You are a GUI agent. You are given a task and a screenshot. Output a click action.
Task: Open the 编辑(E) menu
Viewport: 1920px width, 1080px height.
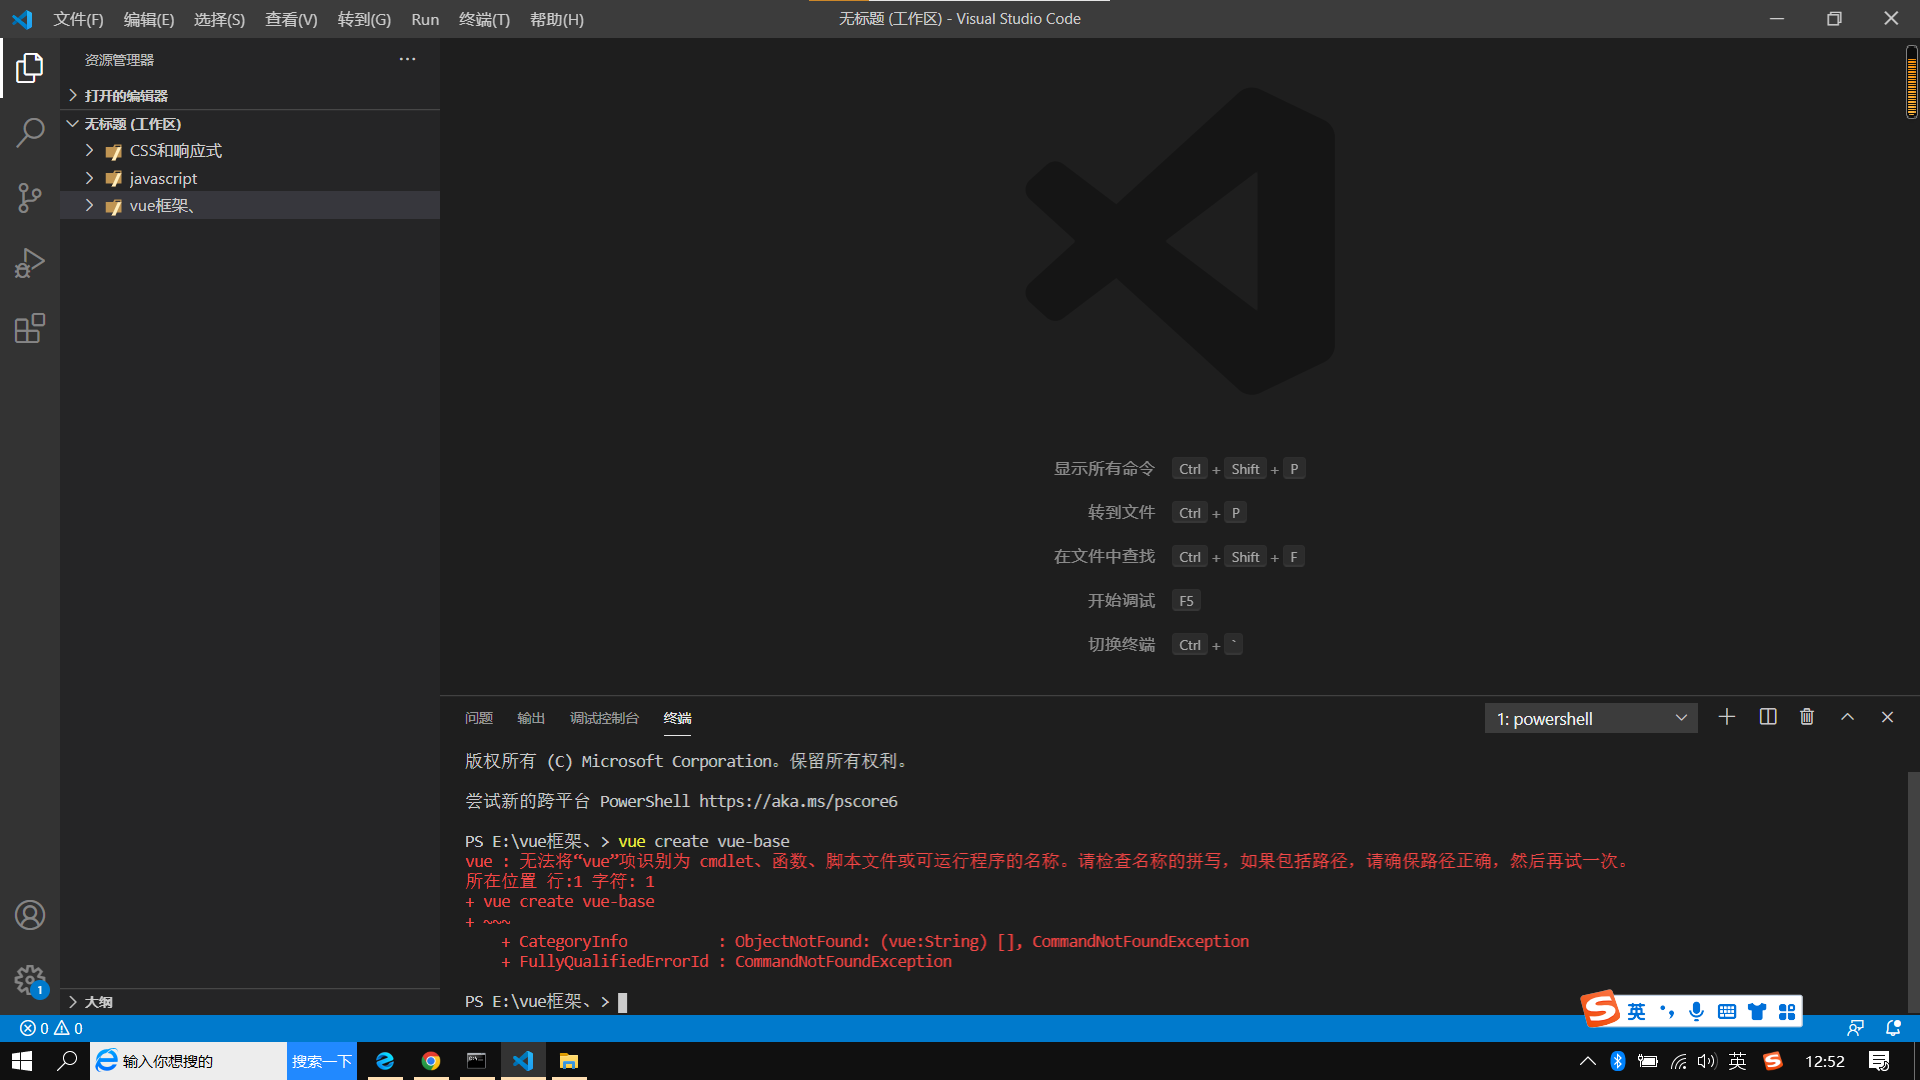(x=148, y=19)
